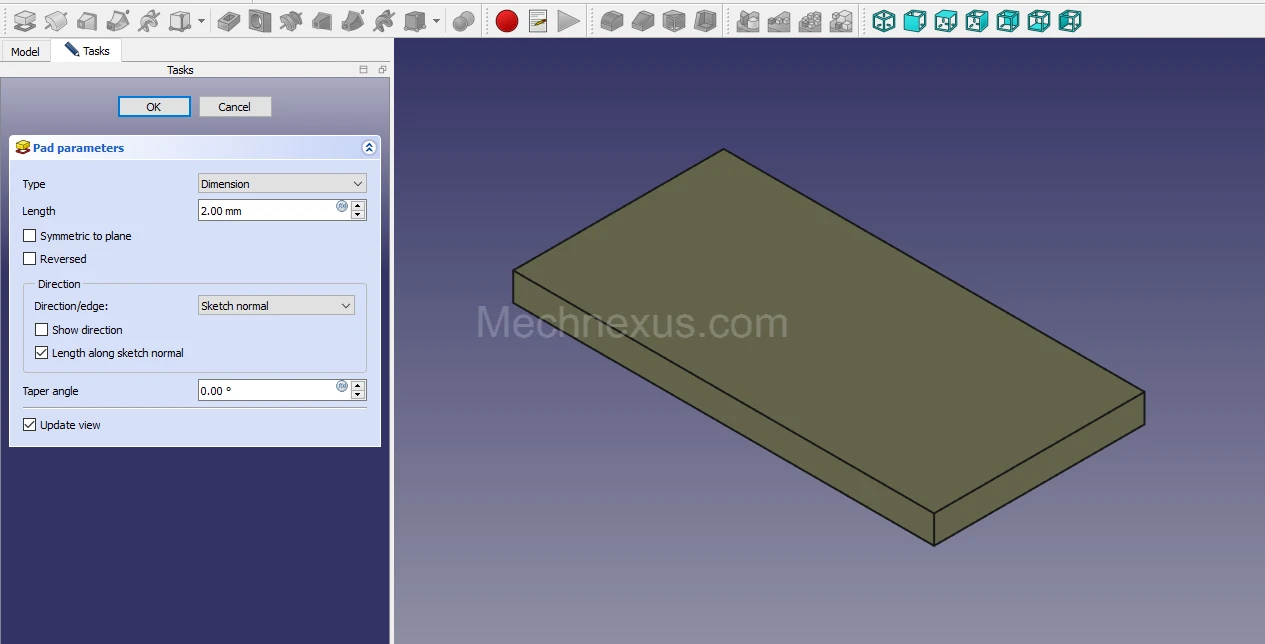Increase Taper angle with up stepper
The height and width of the screenshot is (644, 1265).
358,385
